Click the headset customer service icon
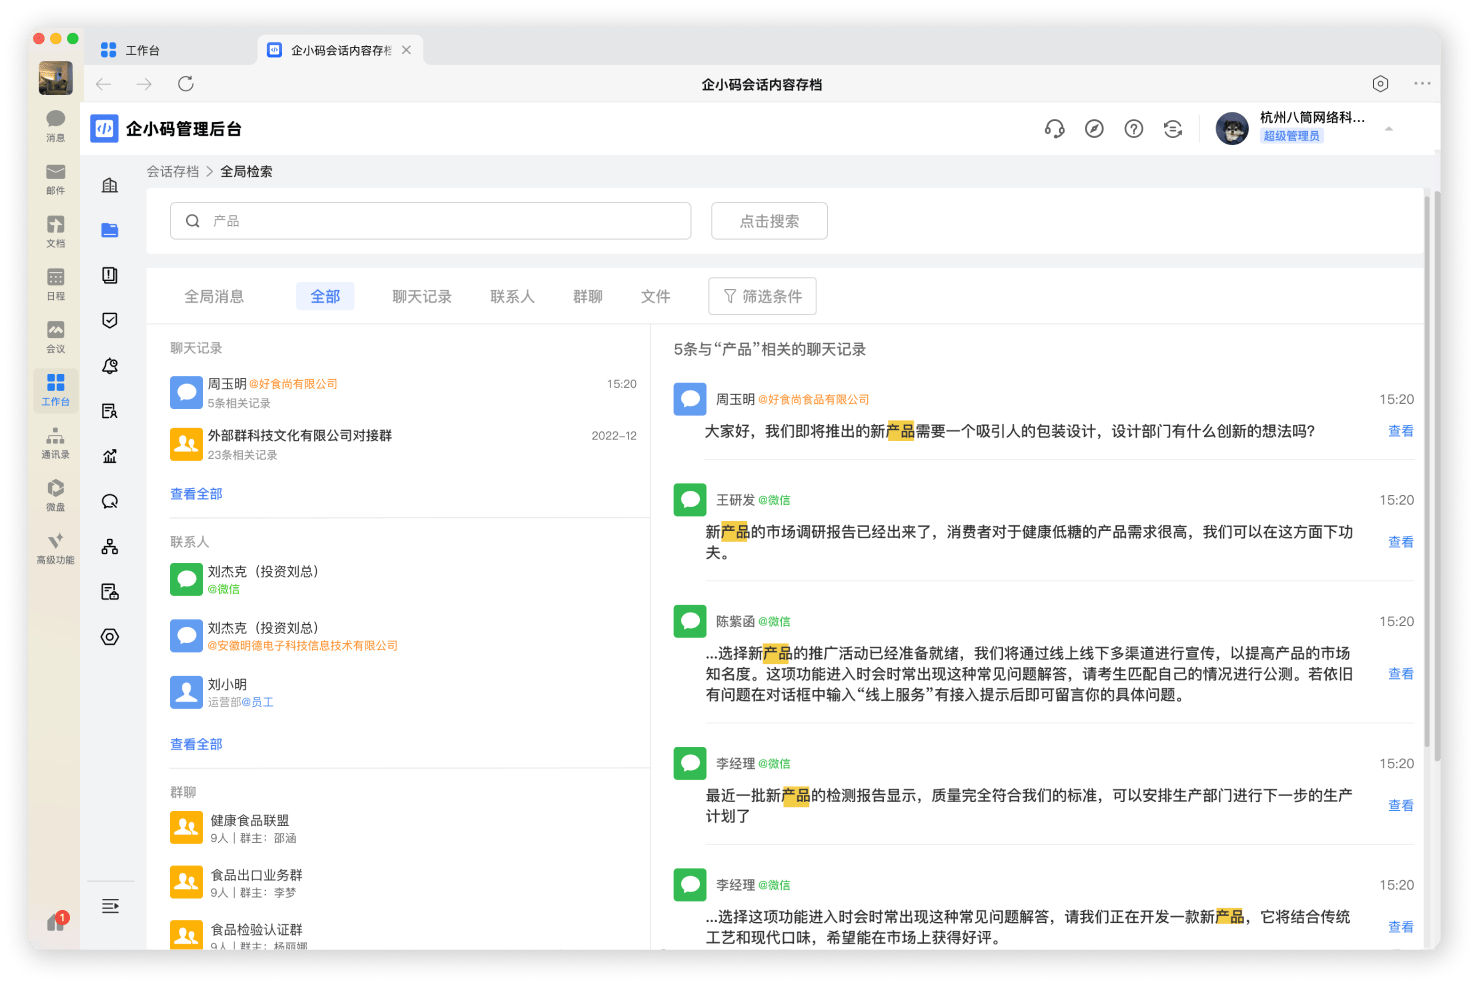Viewport: 1476px width, 985px height. point(1054,129)
